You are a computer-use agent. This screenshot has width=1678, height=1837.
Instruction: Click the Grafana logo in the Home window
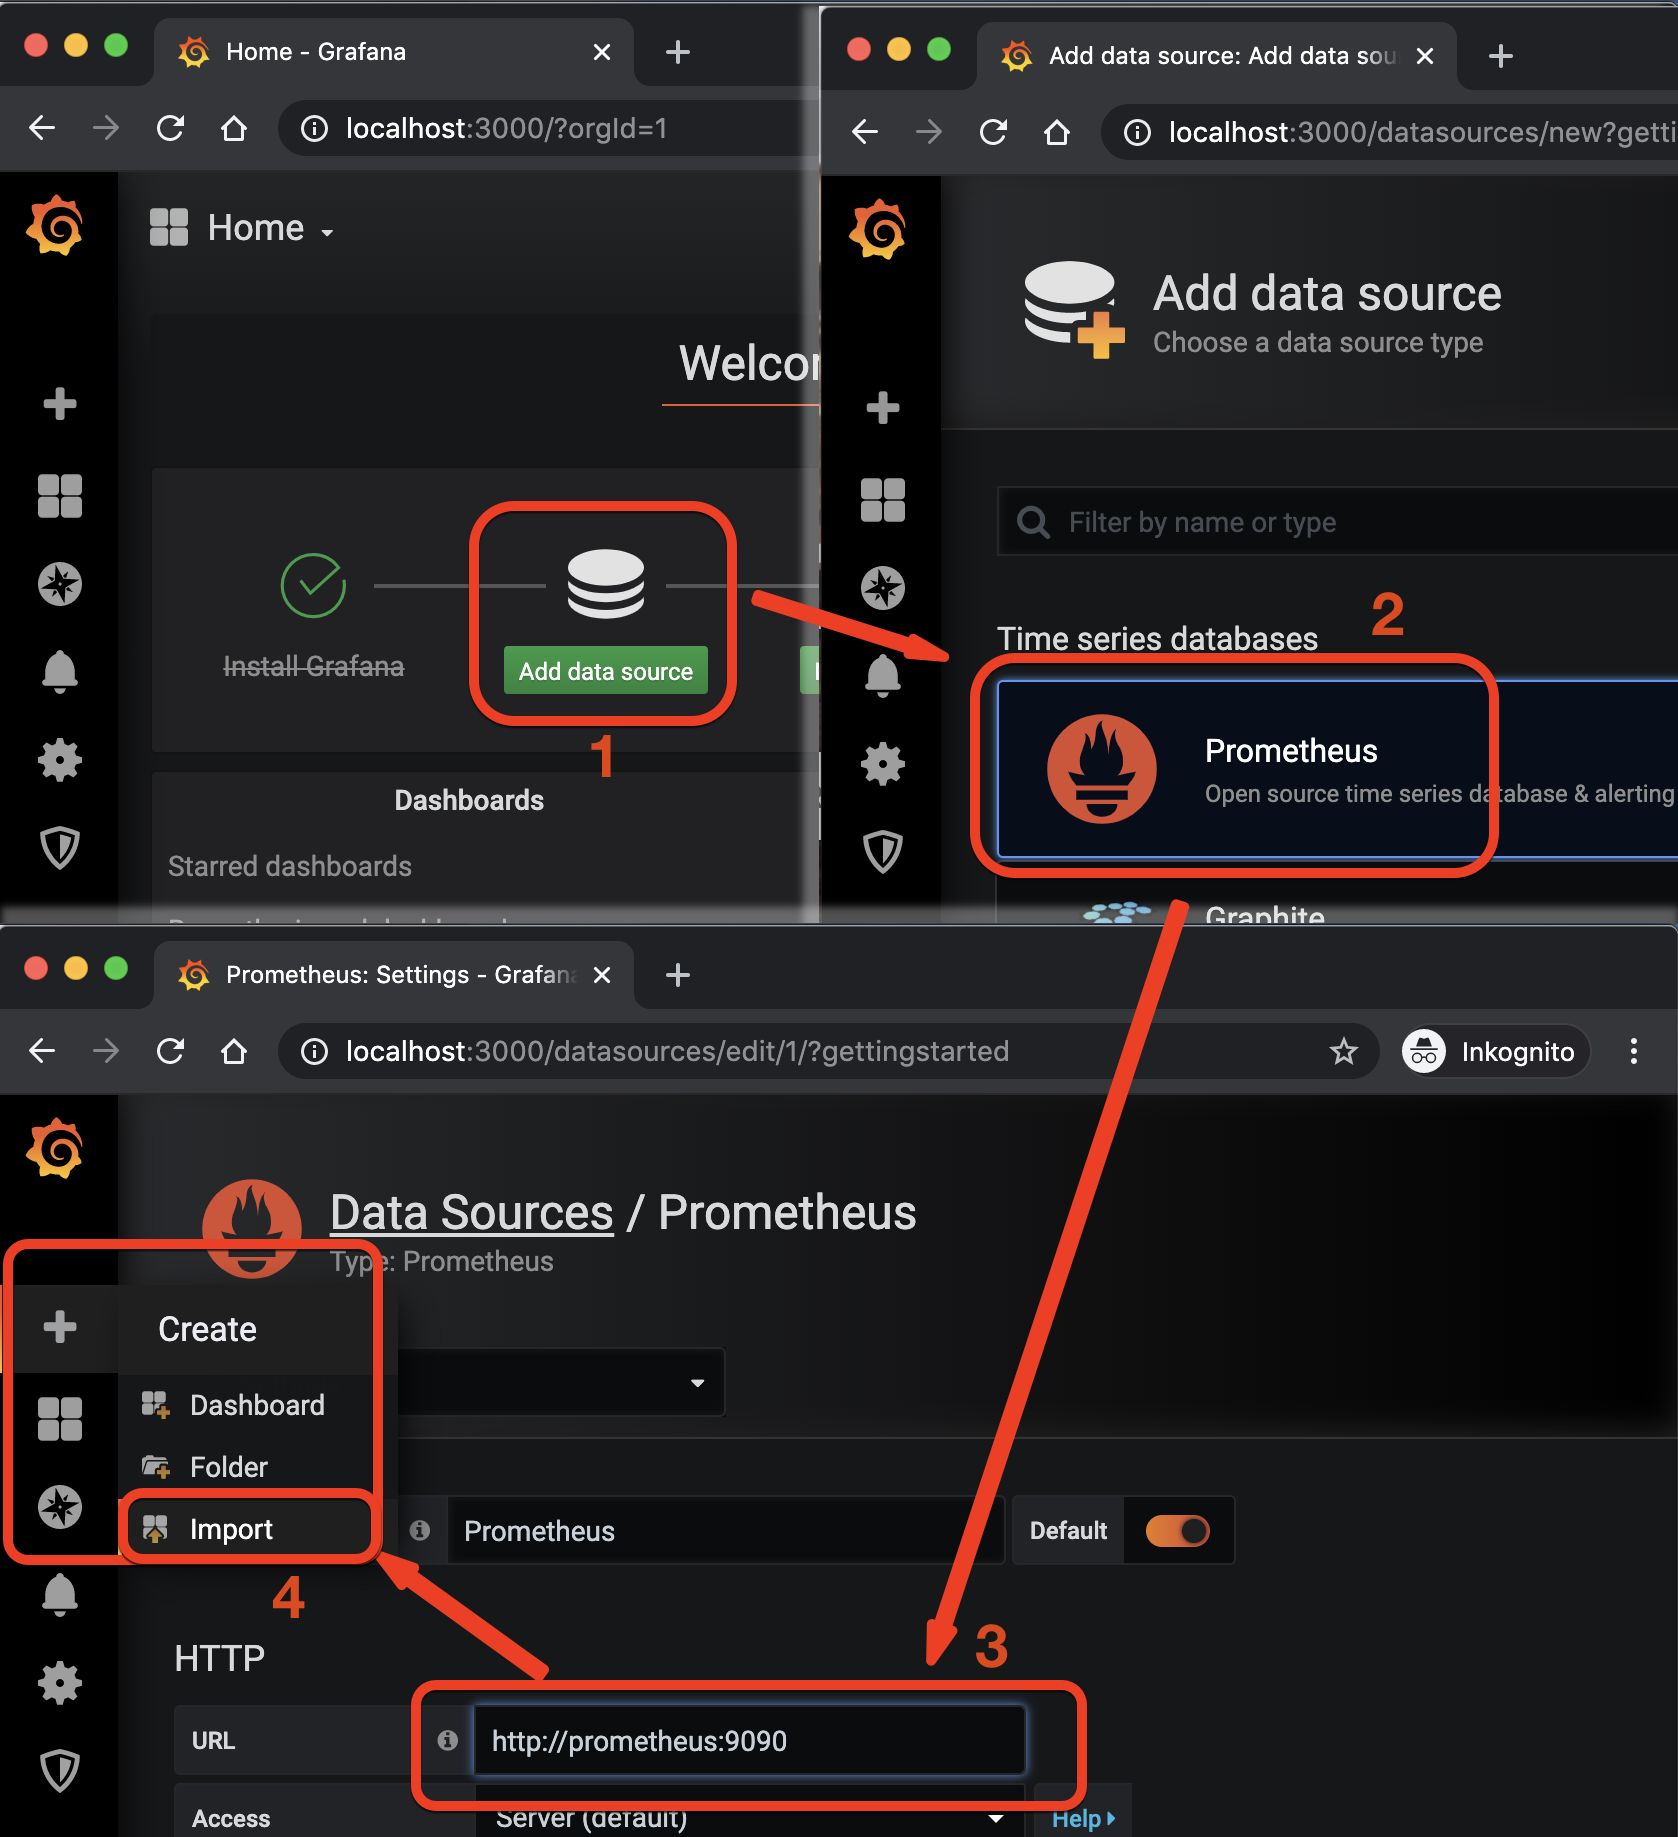(57, 226)
